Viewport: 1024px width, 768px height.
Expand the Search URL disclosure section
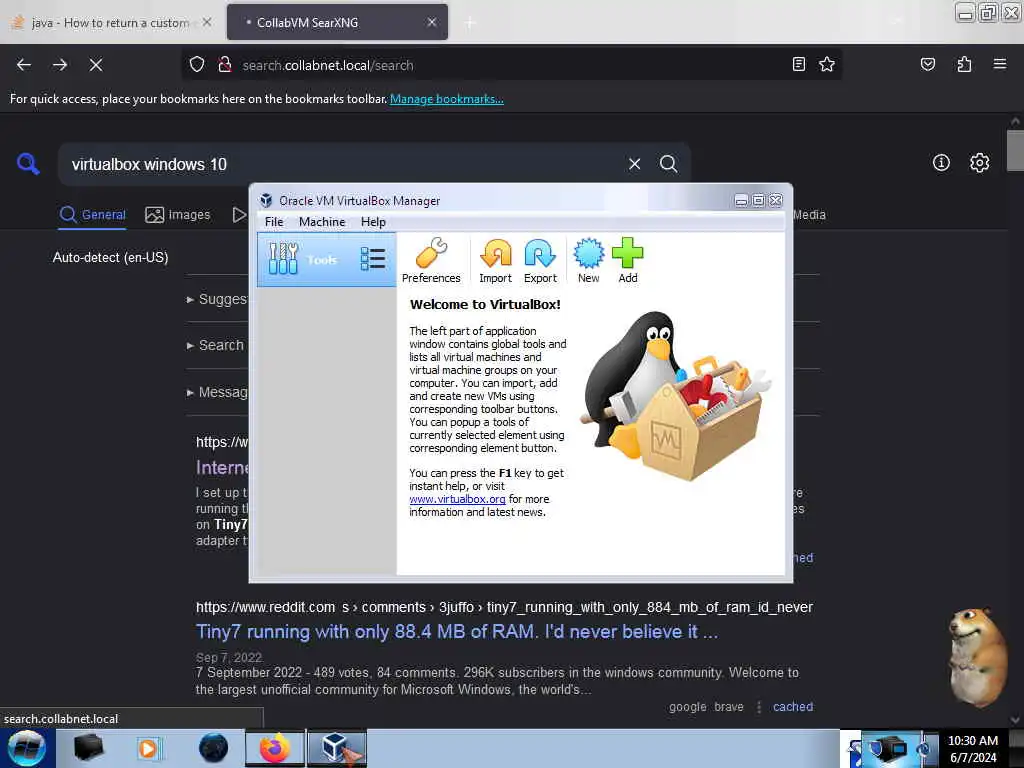click(x=216, y=345)
